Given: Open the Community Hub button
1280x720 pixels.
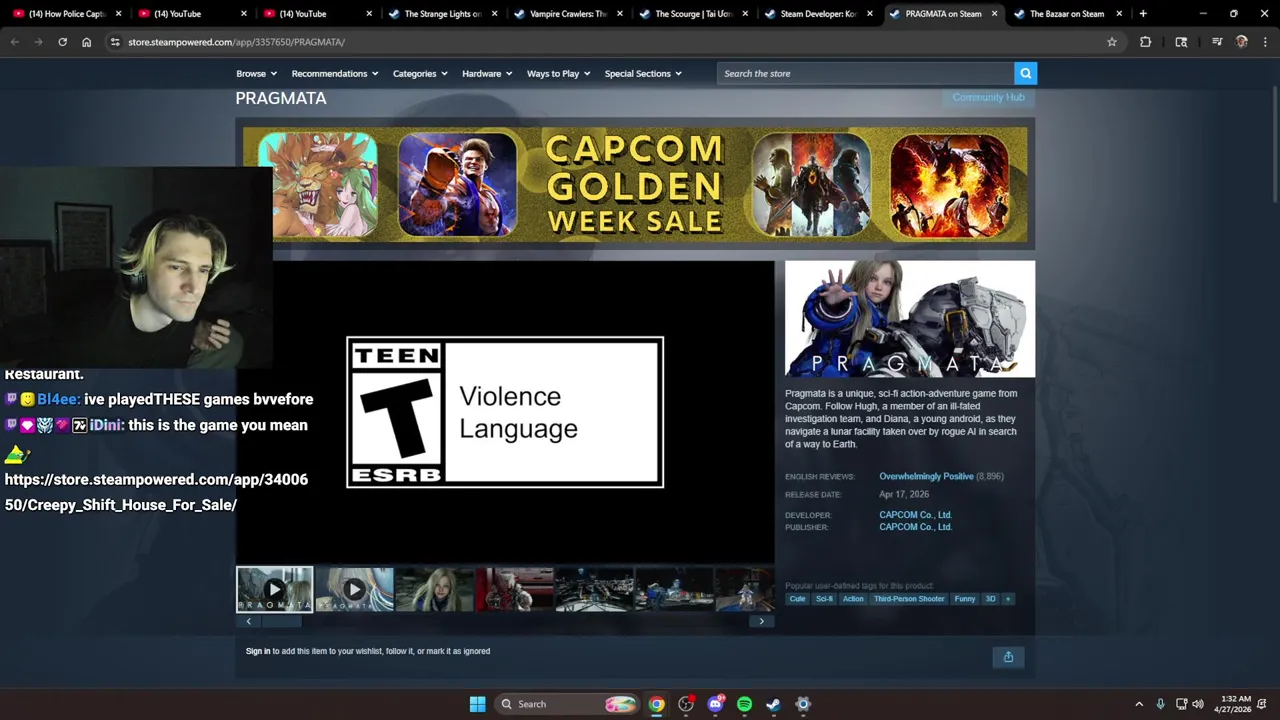Looking at the screenshot, I should (988, 97).
